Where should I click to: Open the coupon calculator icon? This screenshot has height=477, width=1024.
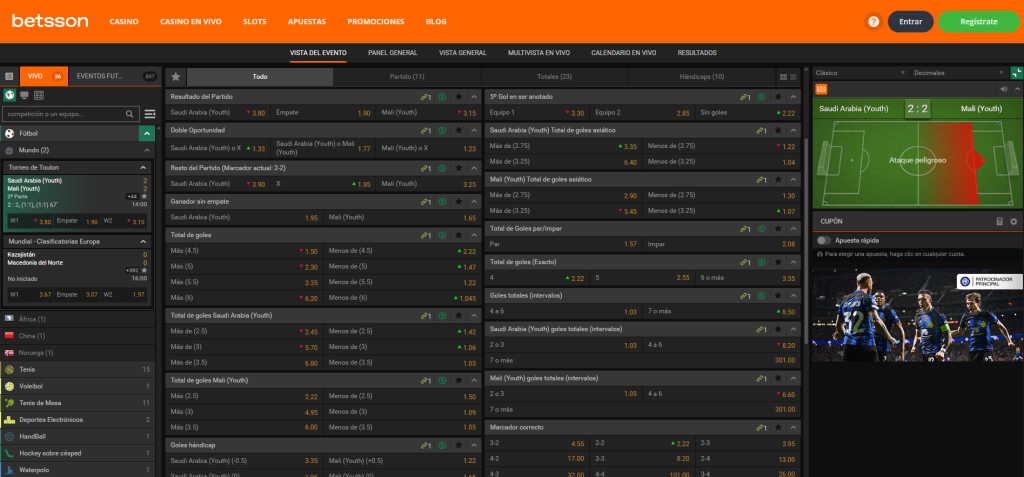click(x=999, y=221)
